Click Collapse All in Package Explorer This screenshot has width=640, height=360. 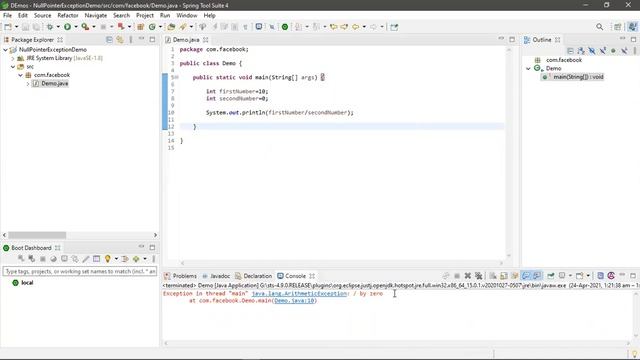click(x=109, y=40)
